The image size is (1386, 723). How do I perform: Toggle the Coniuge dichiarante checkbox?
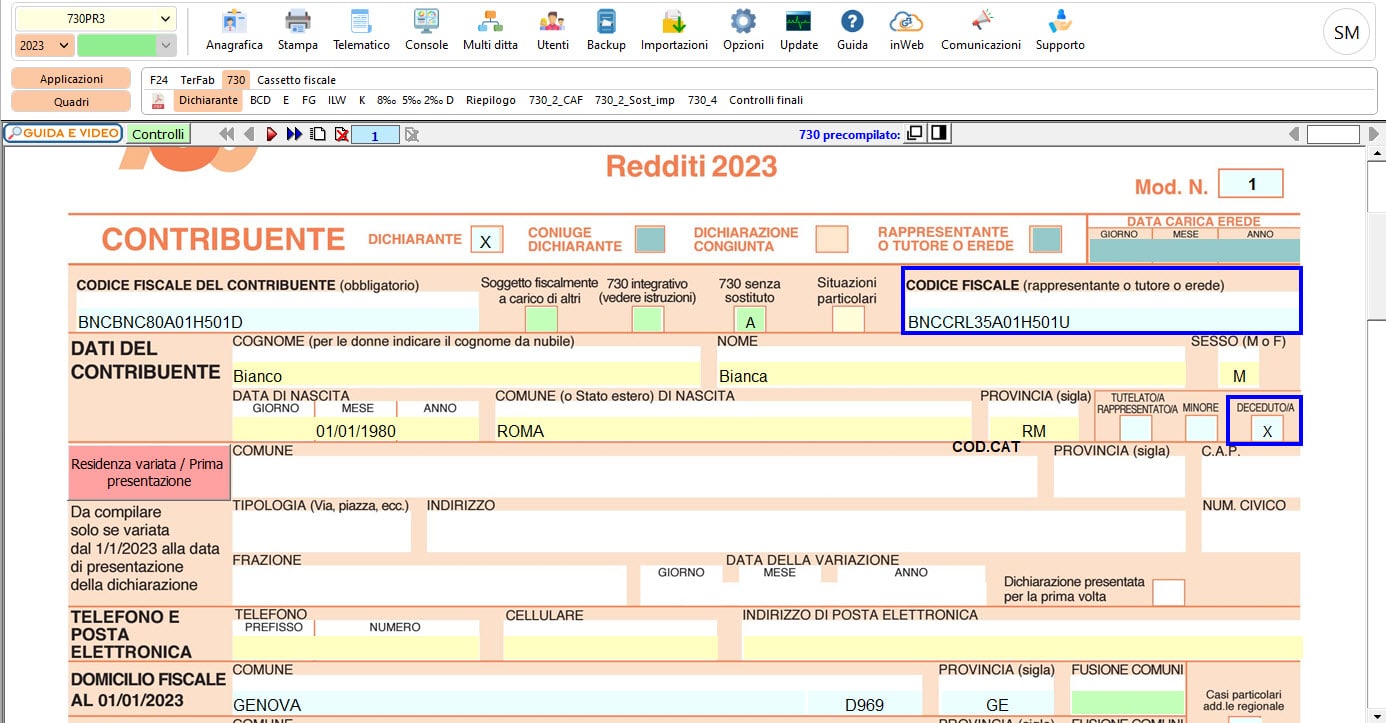[650, 239]
